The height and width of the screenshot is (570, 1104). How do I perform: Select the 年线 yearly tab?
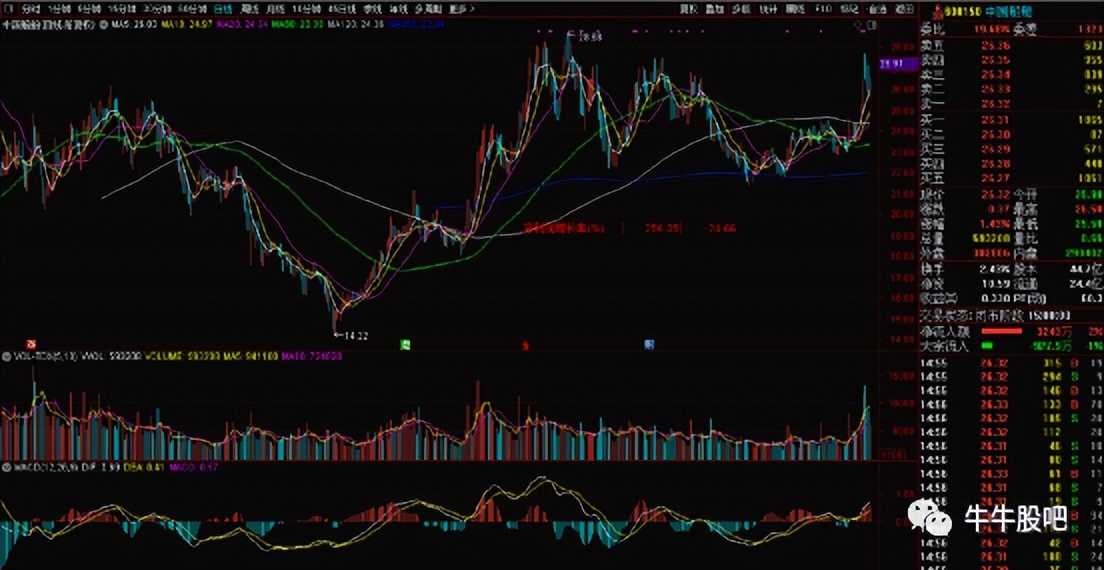pos(399,10)
